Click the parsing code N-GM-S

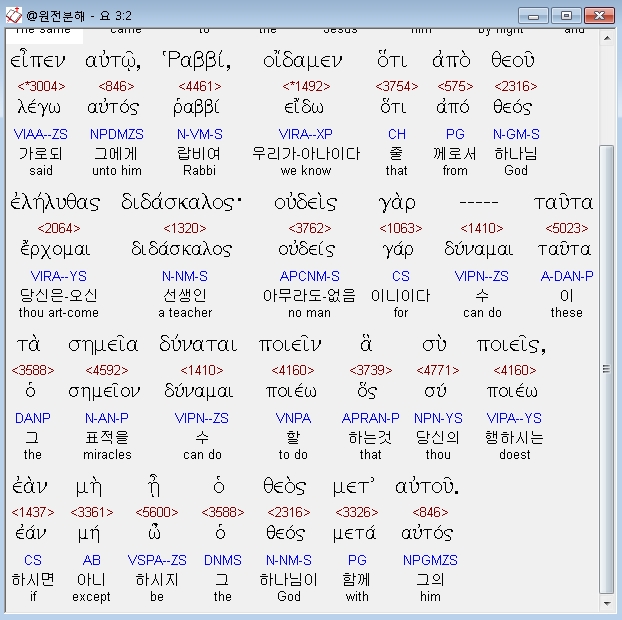point(516,134)
